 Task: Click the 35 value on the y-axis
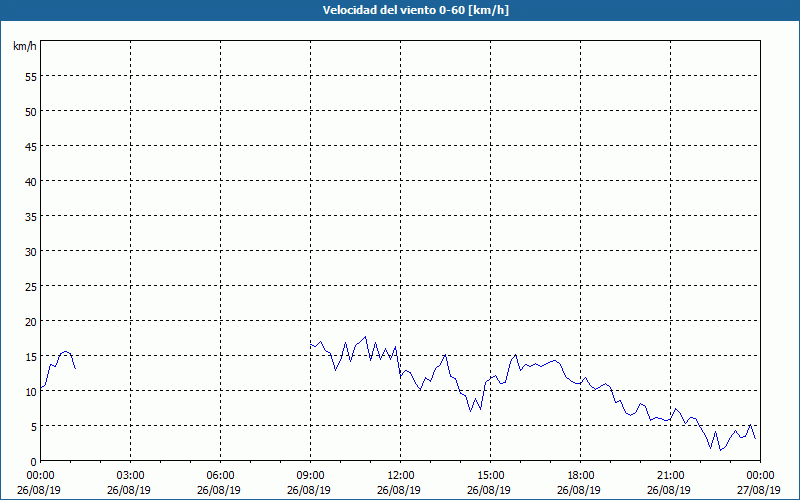click(31, 216)
